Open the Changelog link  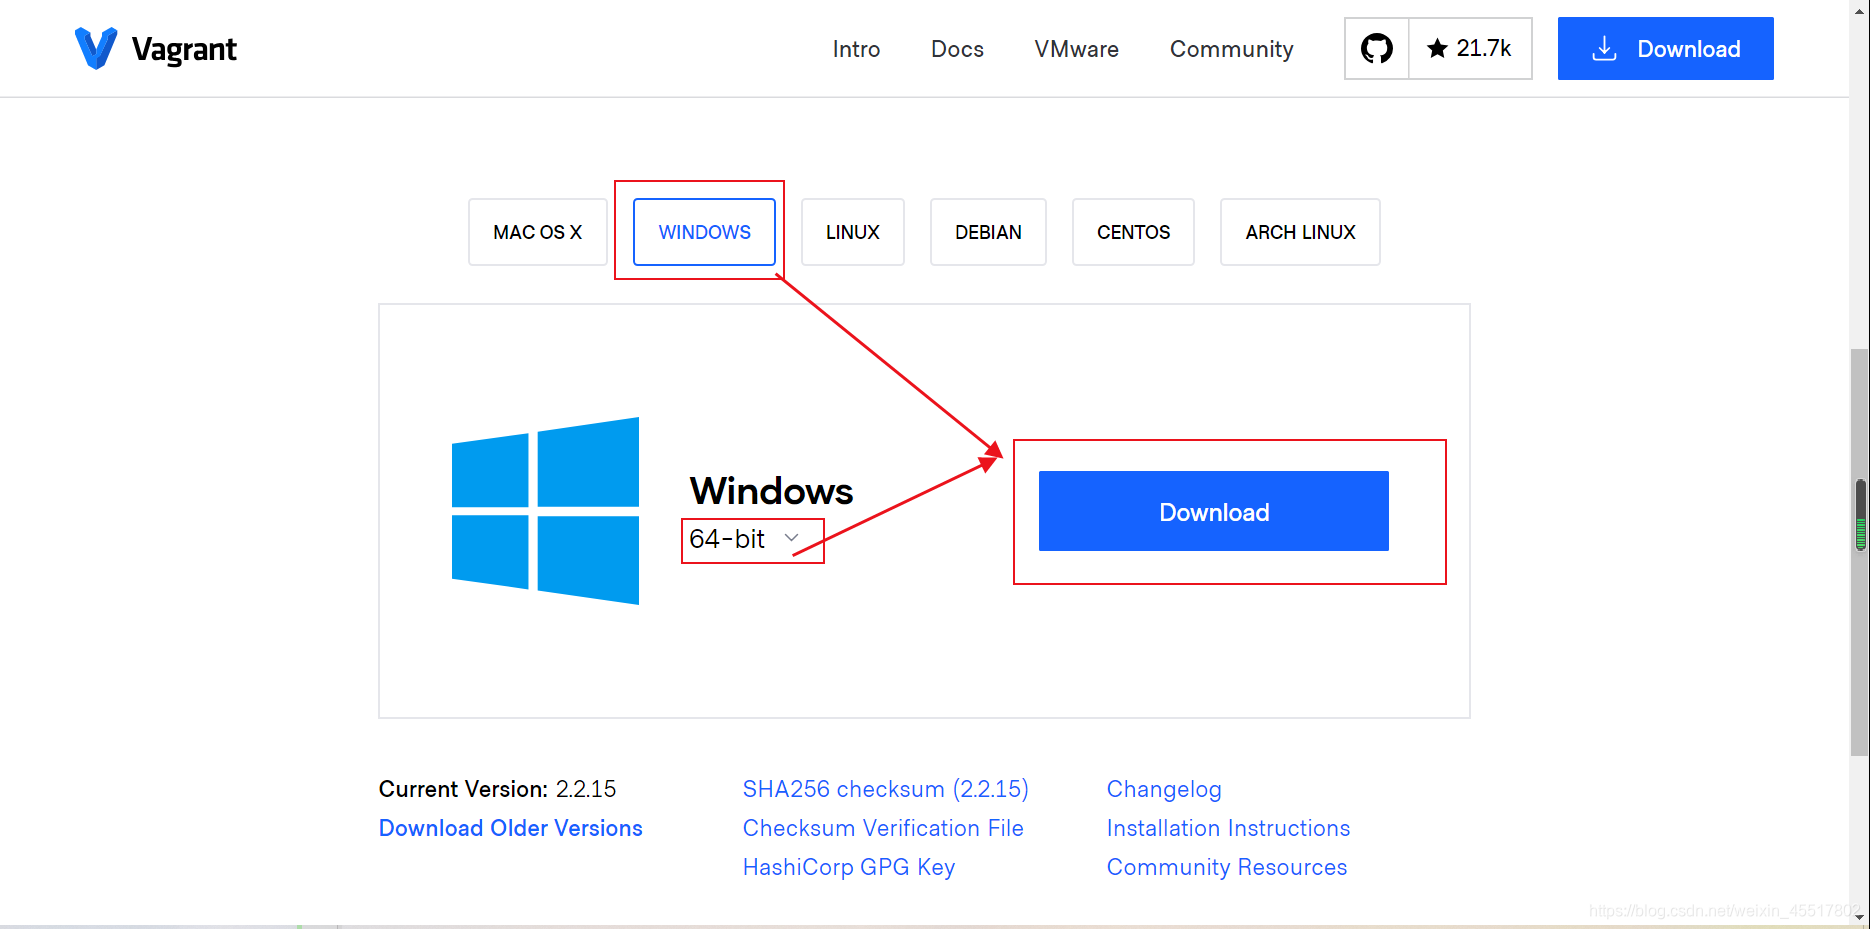coord(1164,789)
